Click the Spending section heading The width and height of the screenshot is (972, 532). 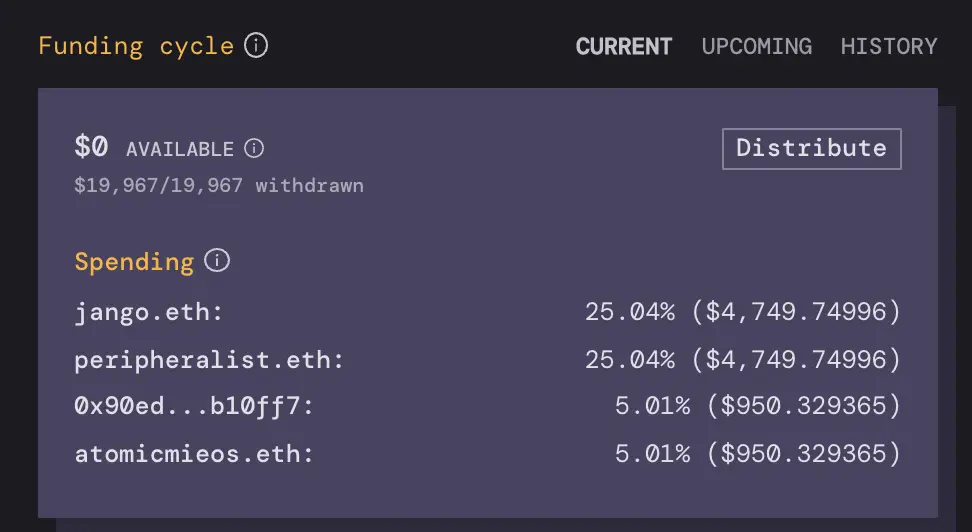134,262
